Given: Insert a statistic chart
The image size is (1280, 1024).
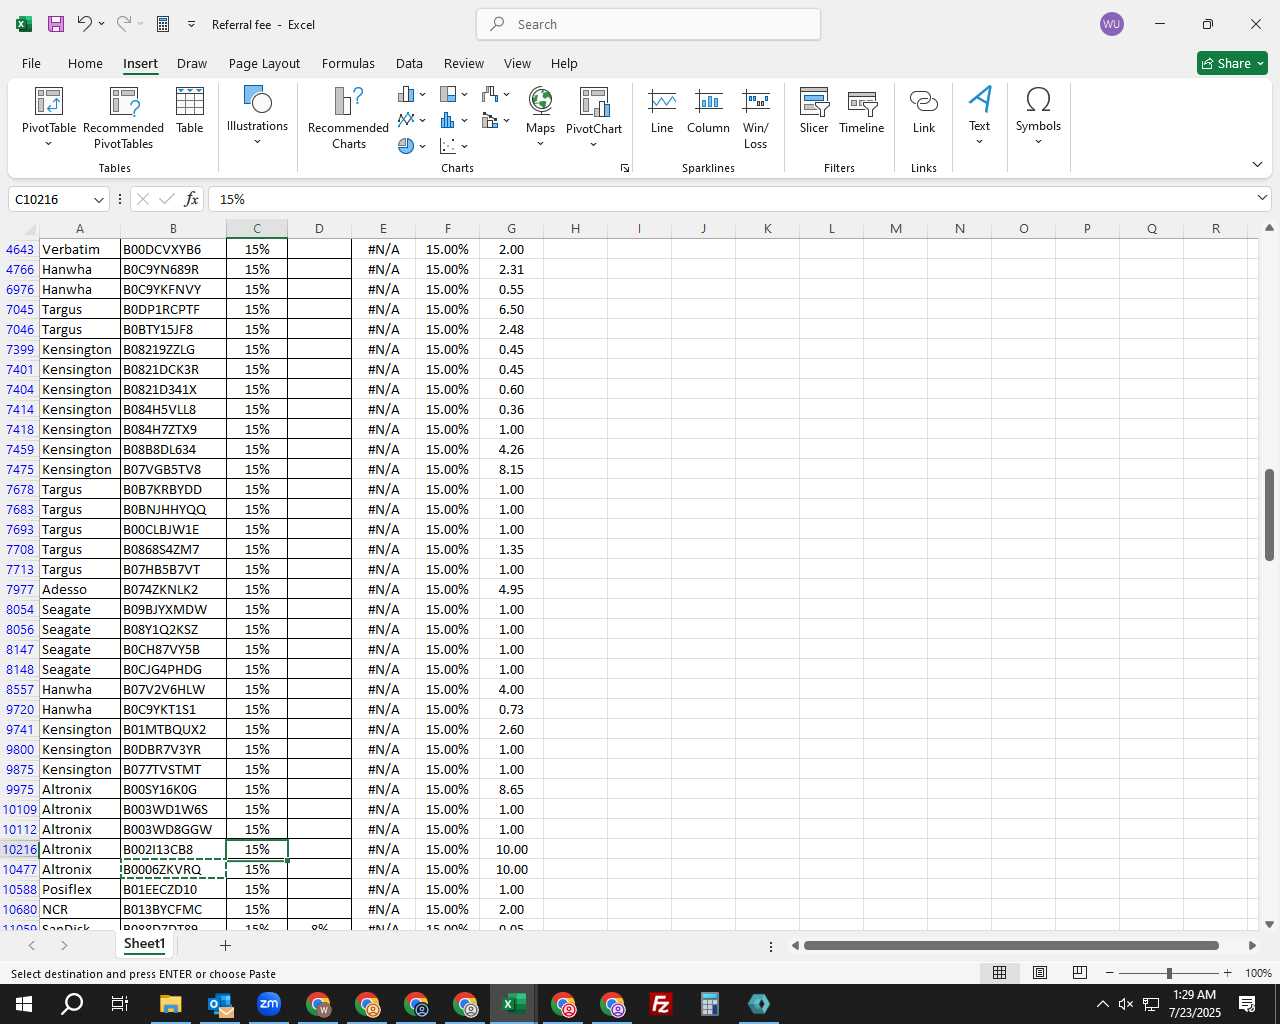Looking at the screenshot, I should click(x=453, y=120).
